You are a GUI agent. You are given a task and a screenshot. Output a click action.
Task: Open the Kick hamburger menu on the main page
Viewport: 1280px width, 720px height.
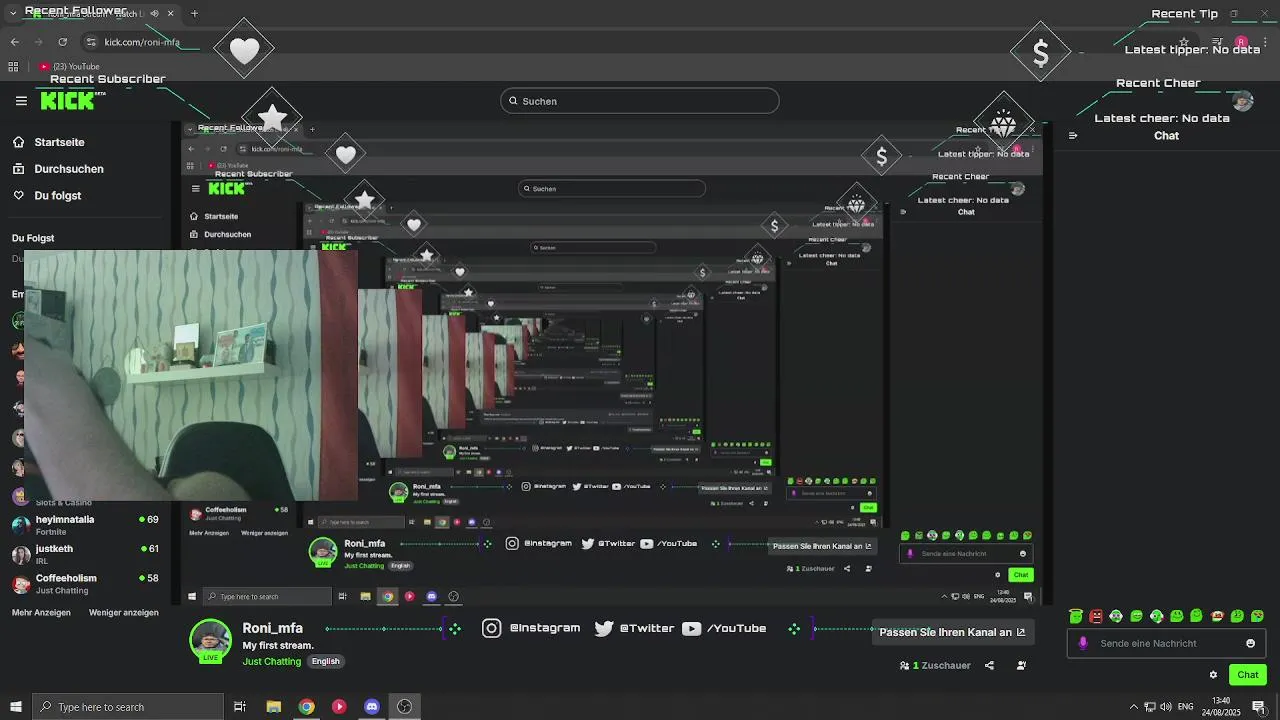click(x=21, y=101)
